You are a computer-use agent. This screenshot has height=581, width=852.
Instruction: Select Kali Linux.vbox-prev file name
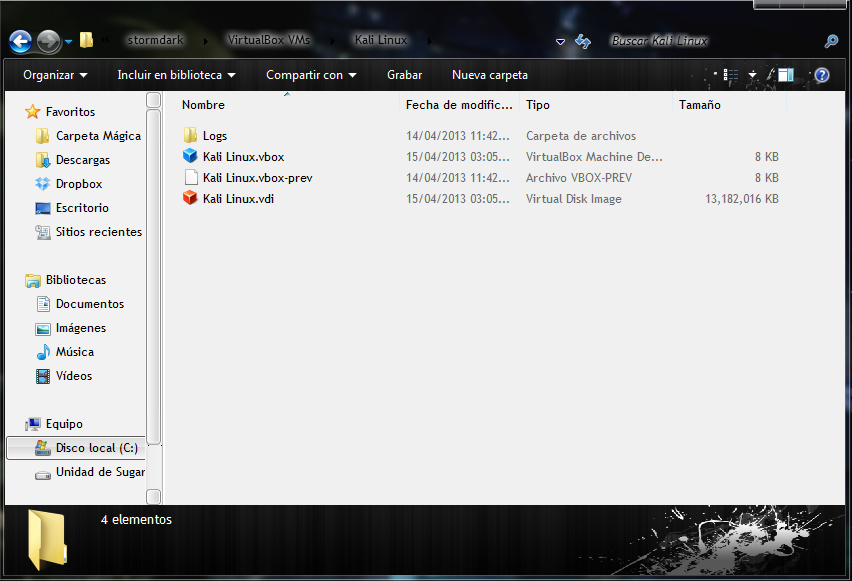258,178
